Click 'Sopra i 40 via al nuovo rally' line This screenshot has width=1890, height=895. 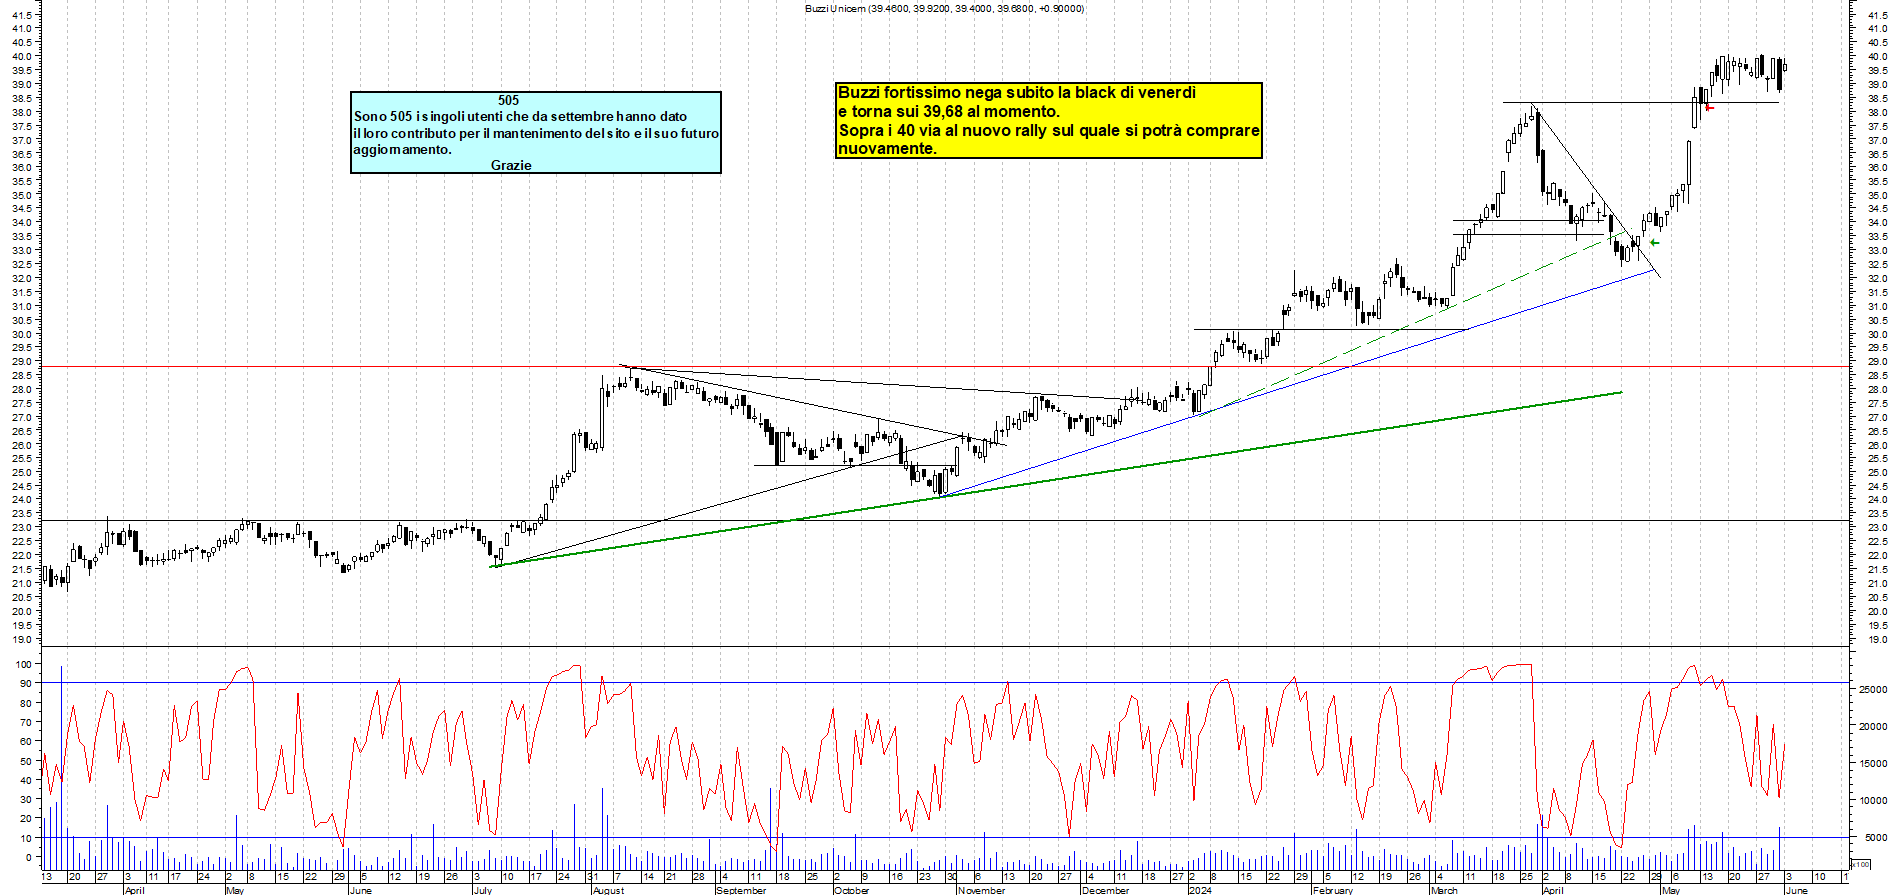tap(1049, 130)
